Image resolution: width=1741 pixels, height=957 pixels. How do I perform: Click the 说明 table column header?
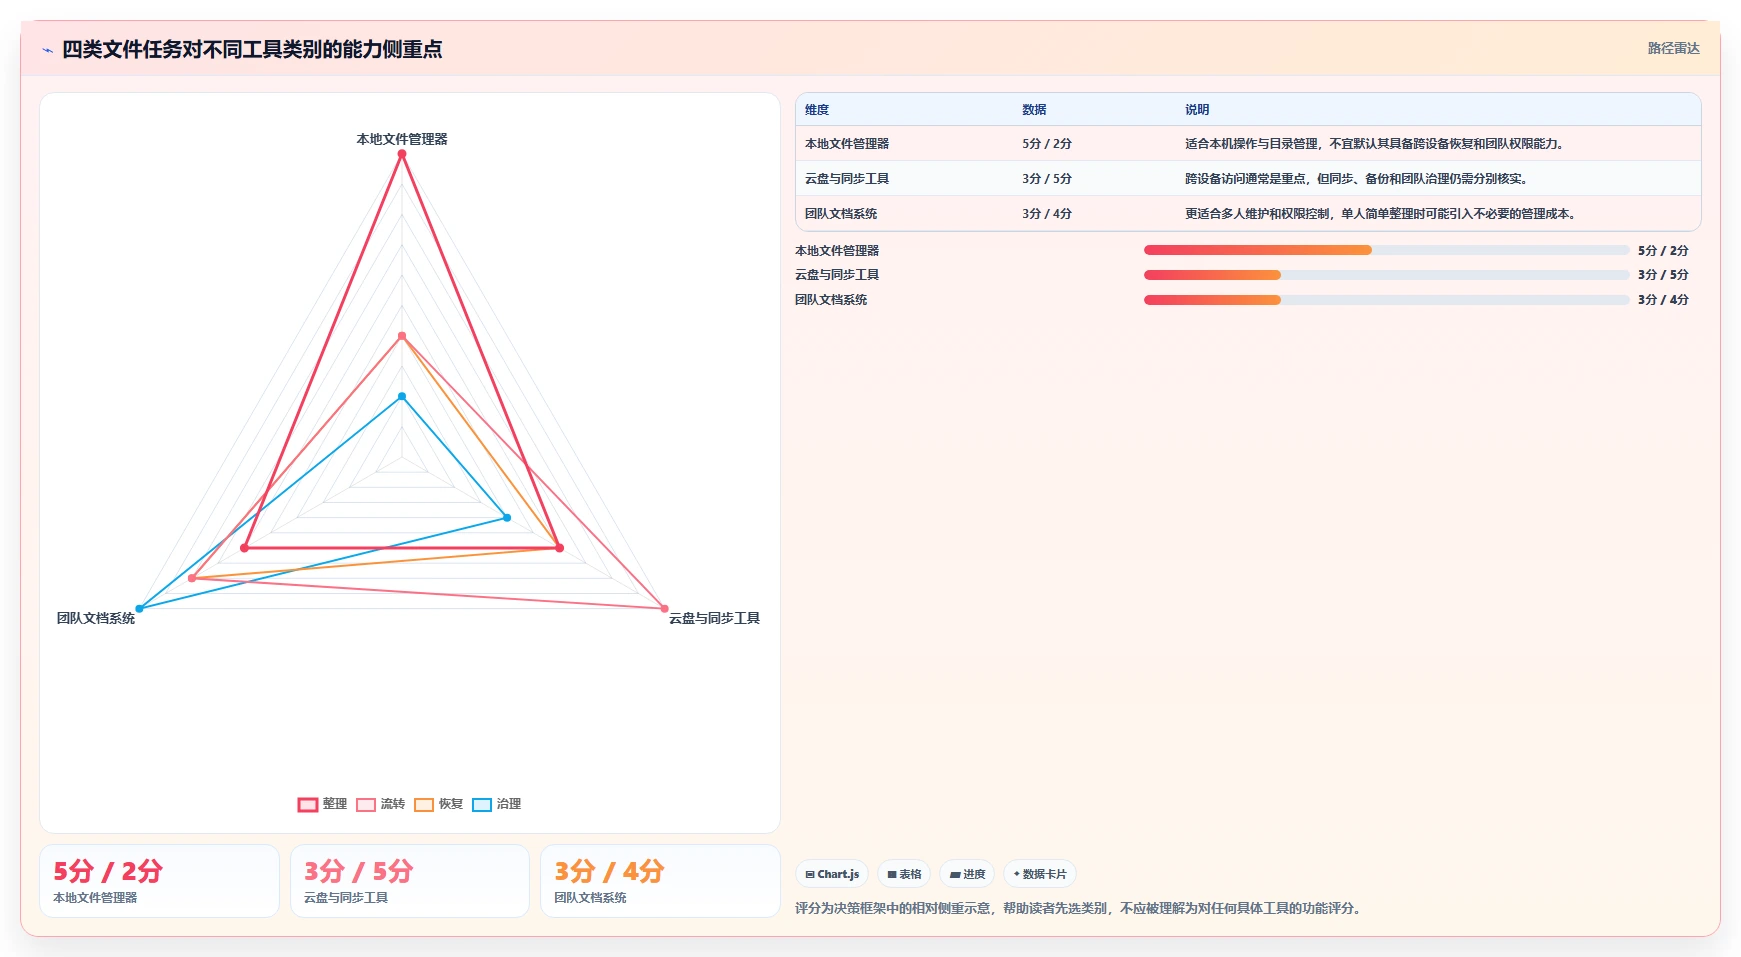[x=1197, y=110]
